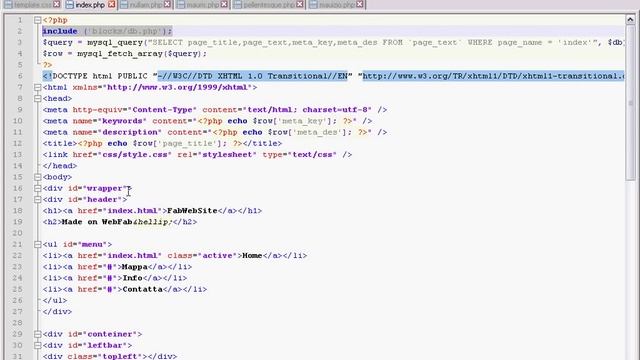The width and height of the screenshot is (640, 360).
Task: Click 'Info' link text on line 24
Action: [133, 278]
